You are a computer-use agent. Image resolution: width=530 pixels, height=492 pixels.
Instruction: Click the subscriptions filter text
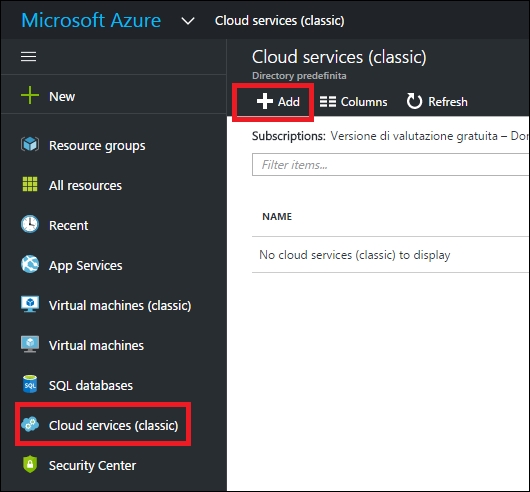pos(391,136)
